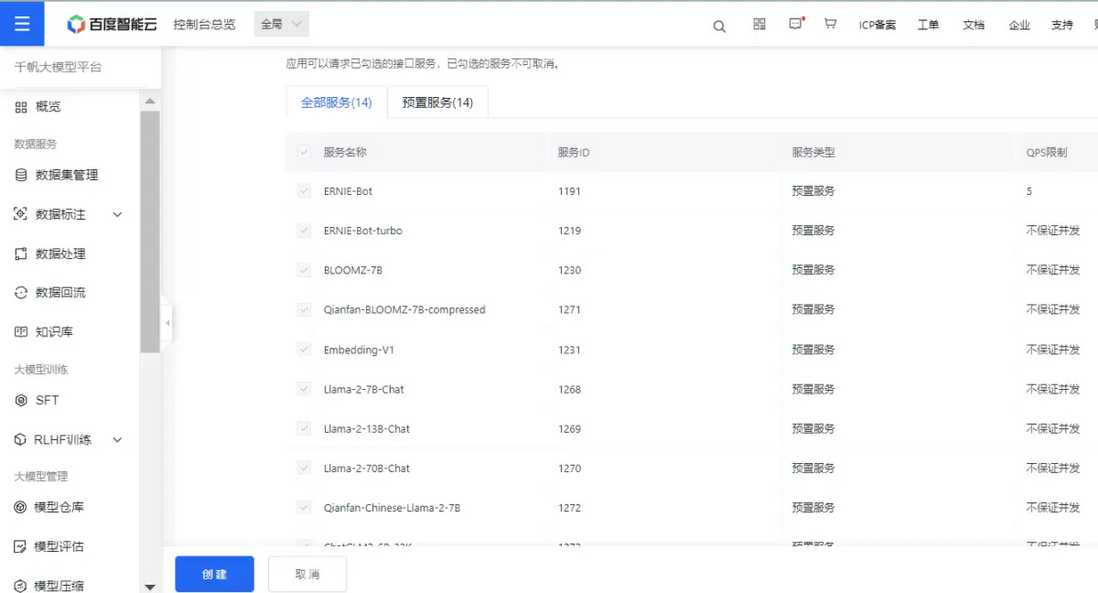Click the 数据回流 icon in the sidebar
1098x593 pixels.
21,293
